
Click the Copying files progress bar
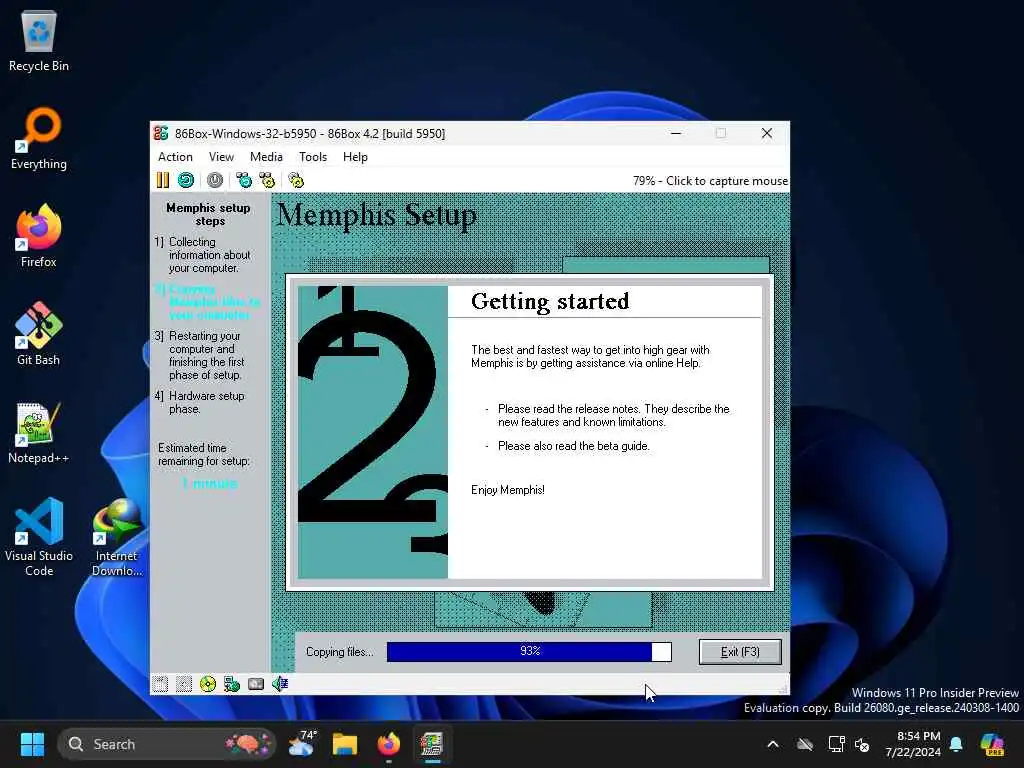tap(529, 652)
